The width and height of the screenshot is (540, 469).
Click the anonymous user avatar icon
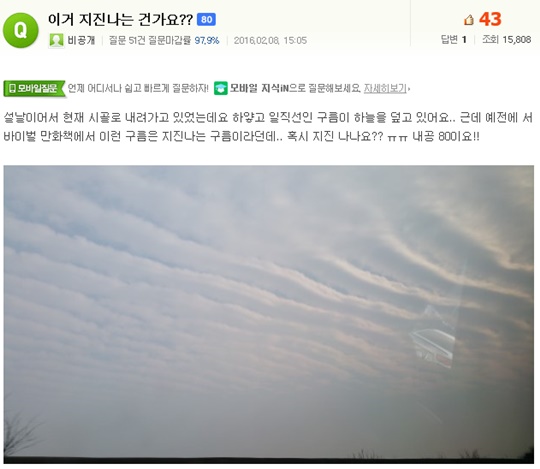(x=56, y=40)
